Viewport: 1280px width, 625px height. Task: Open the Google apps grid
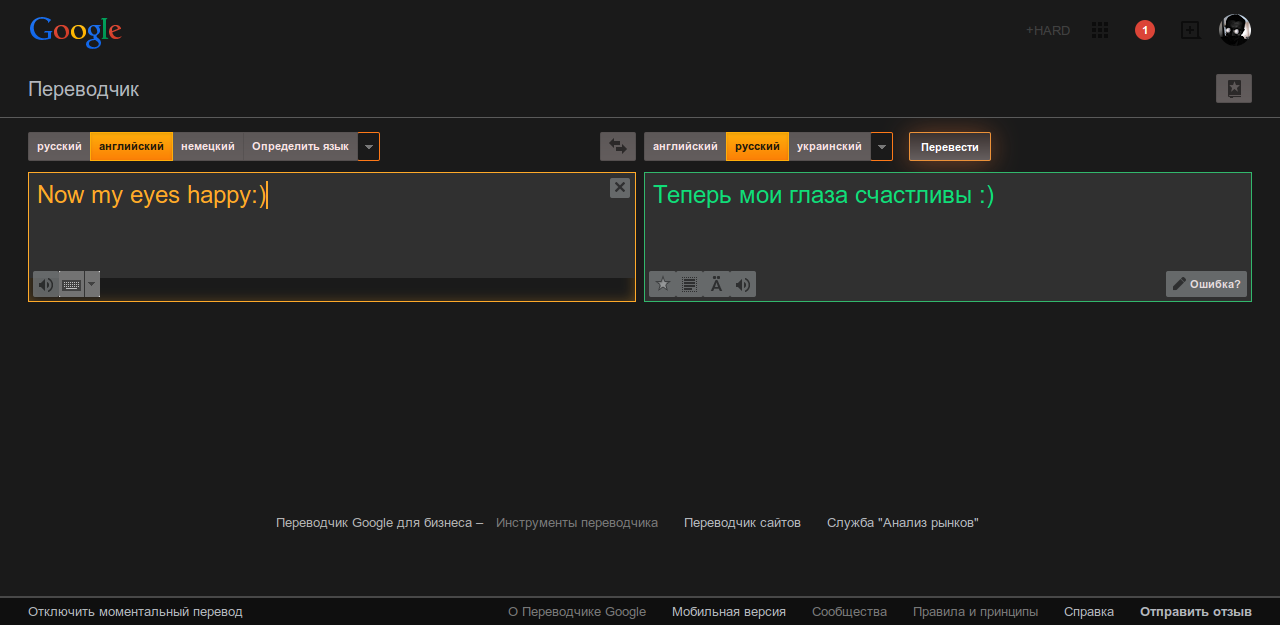1100,30
